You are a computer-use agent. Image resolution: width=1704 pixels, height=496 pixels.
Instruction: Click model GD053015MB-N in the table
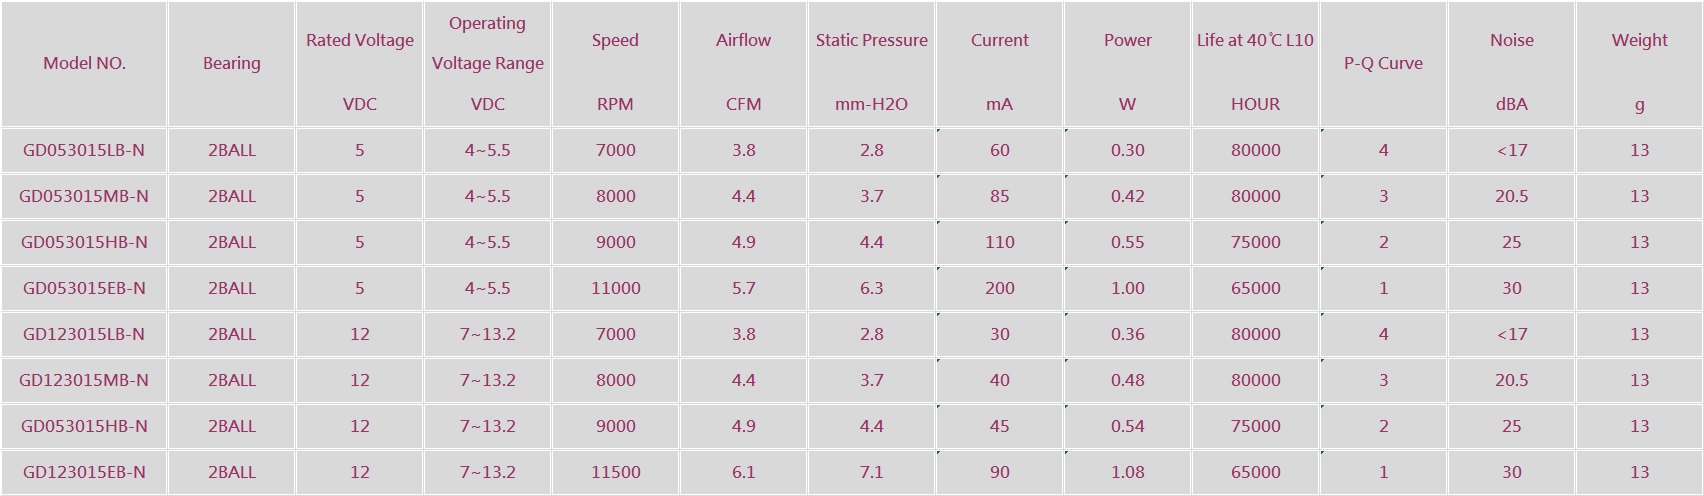pos(84,196)
